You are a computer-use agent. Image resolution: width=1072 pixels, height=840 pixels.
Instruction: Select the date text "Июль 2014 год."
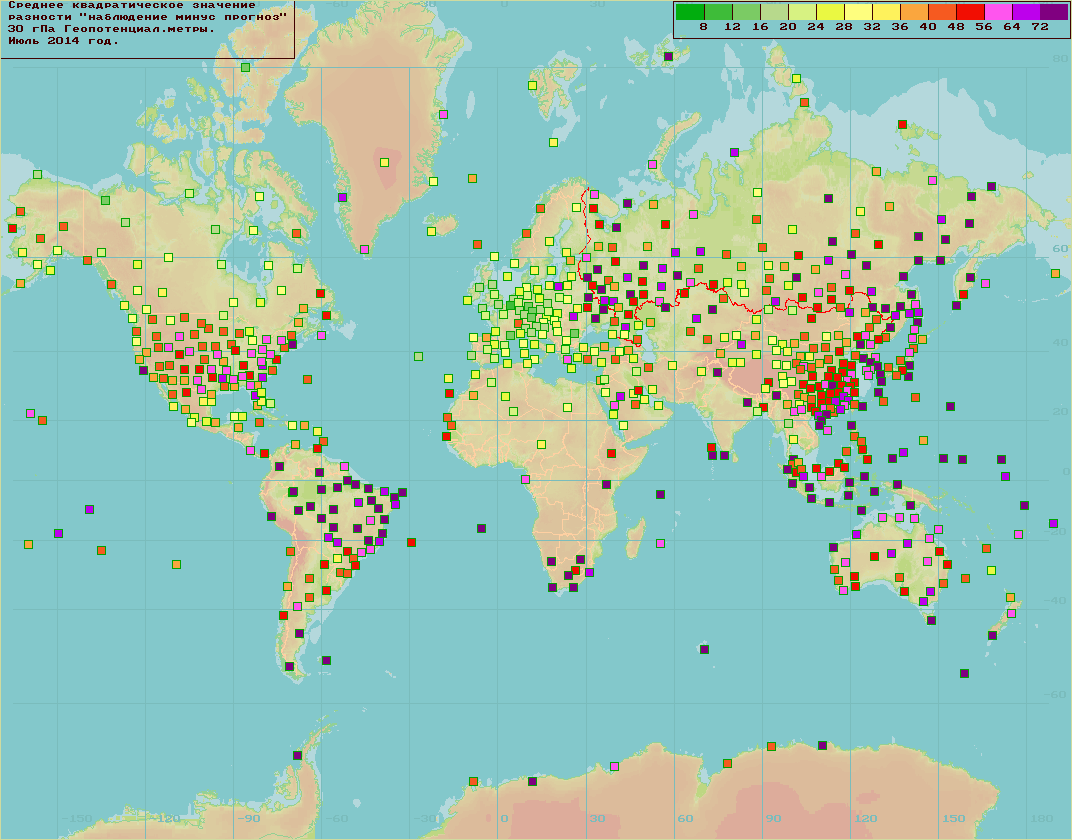(64, 40)
